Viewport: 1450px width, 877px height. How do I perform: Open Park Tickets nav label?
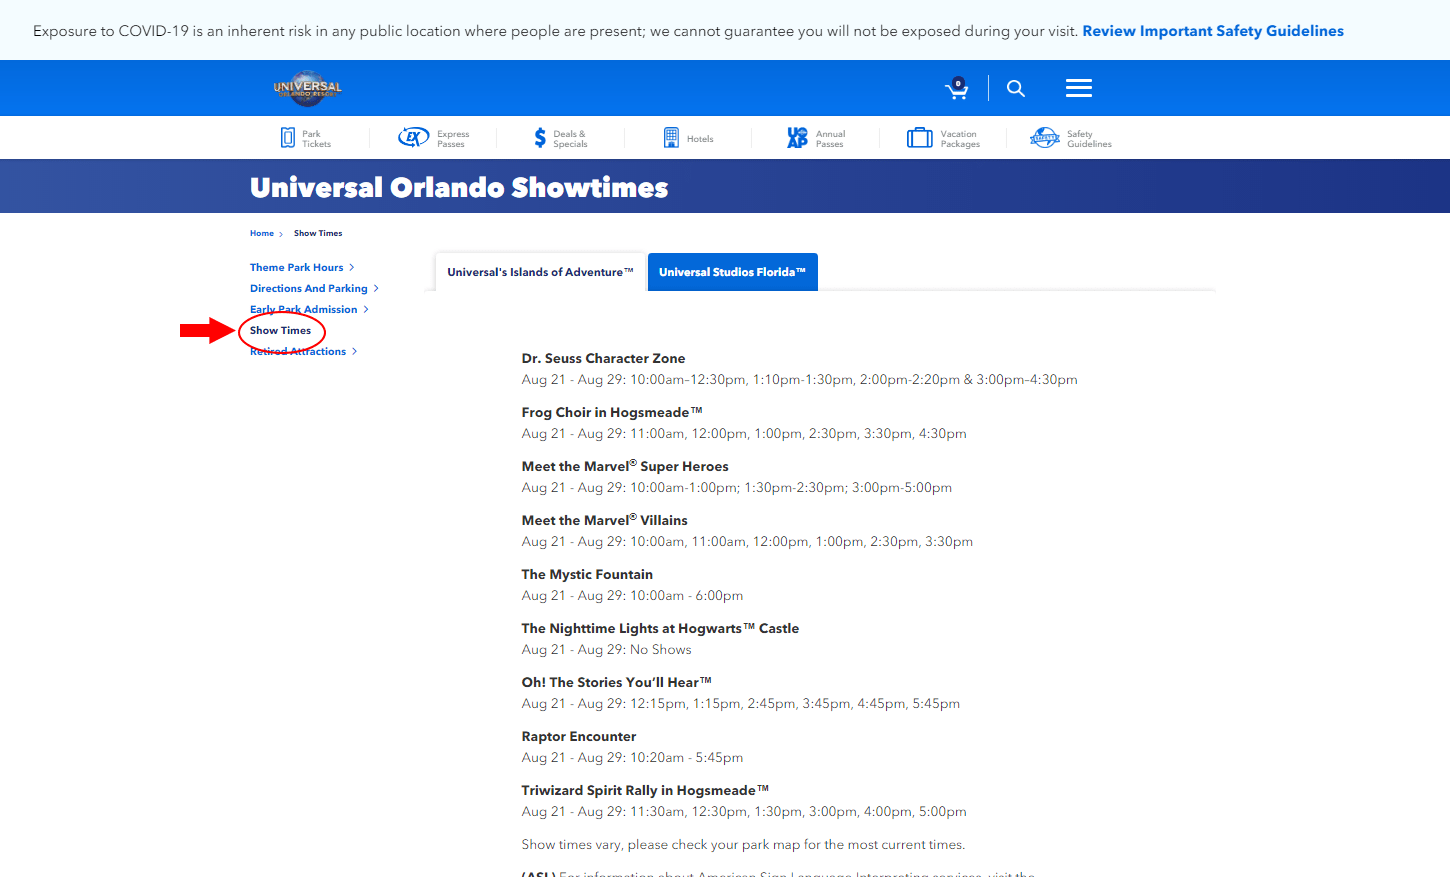tap(316, 139)
